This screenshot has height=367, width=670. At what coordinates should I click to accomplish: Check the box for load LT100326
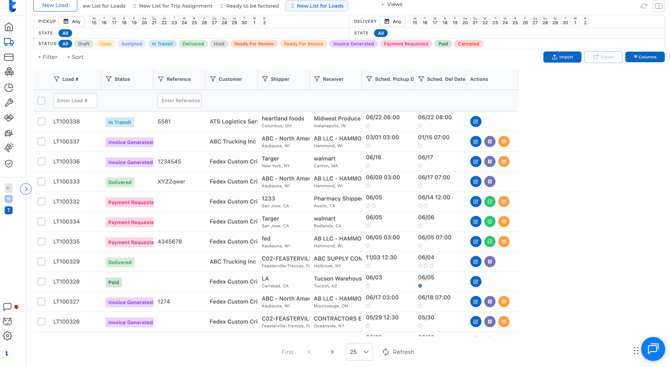[x=41, y=321]
